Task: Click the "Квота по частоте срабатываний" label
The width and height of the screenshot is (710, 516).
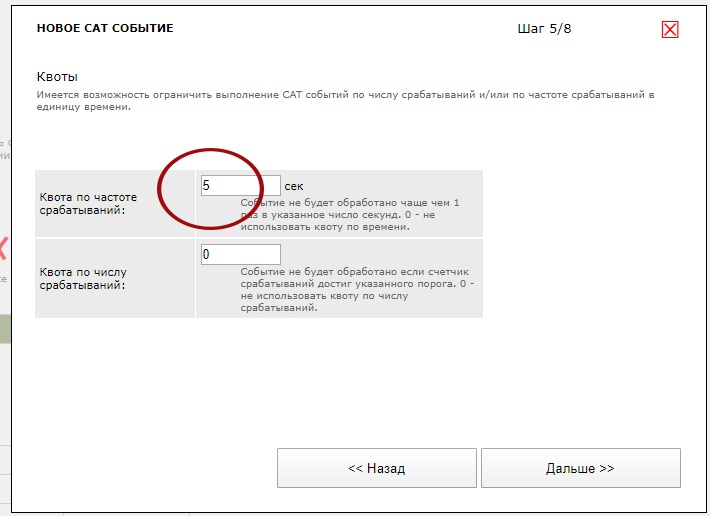Action: point(88,204)
